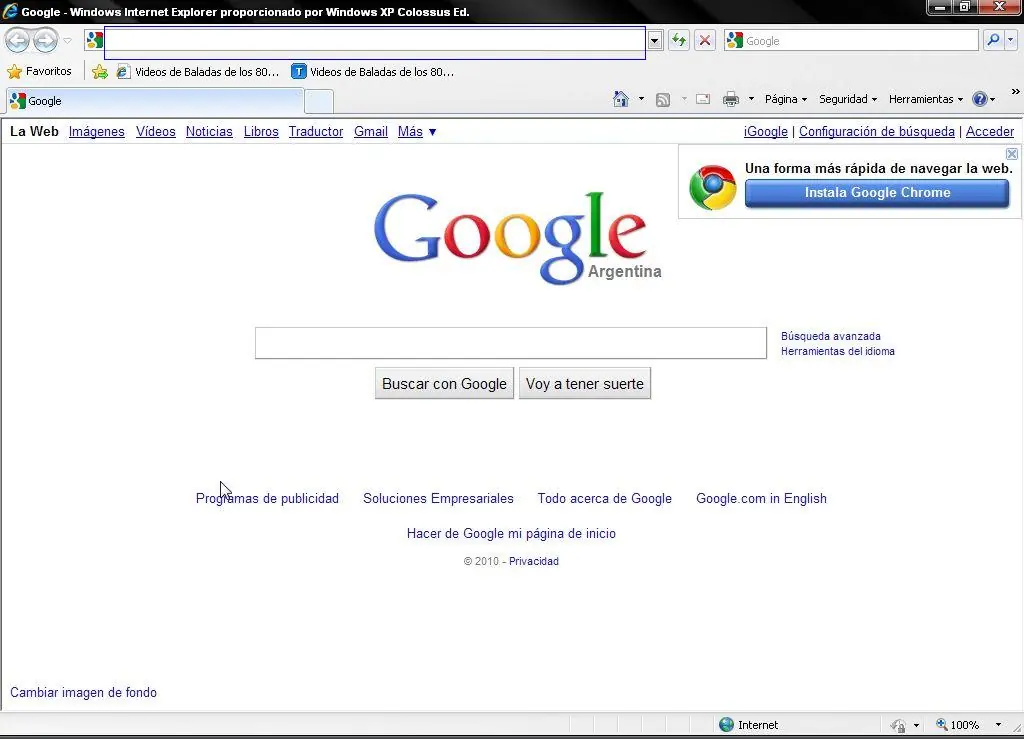The width and height of the screenshot is (1024, 739).
Task: Open the Favoritos panel
Action: 39,71
